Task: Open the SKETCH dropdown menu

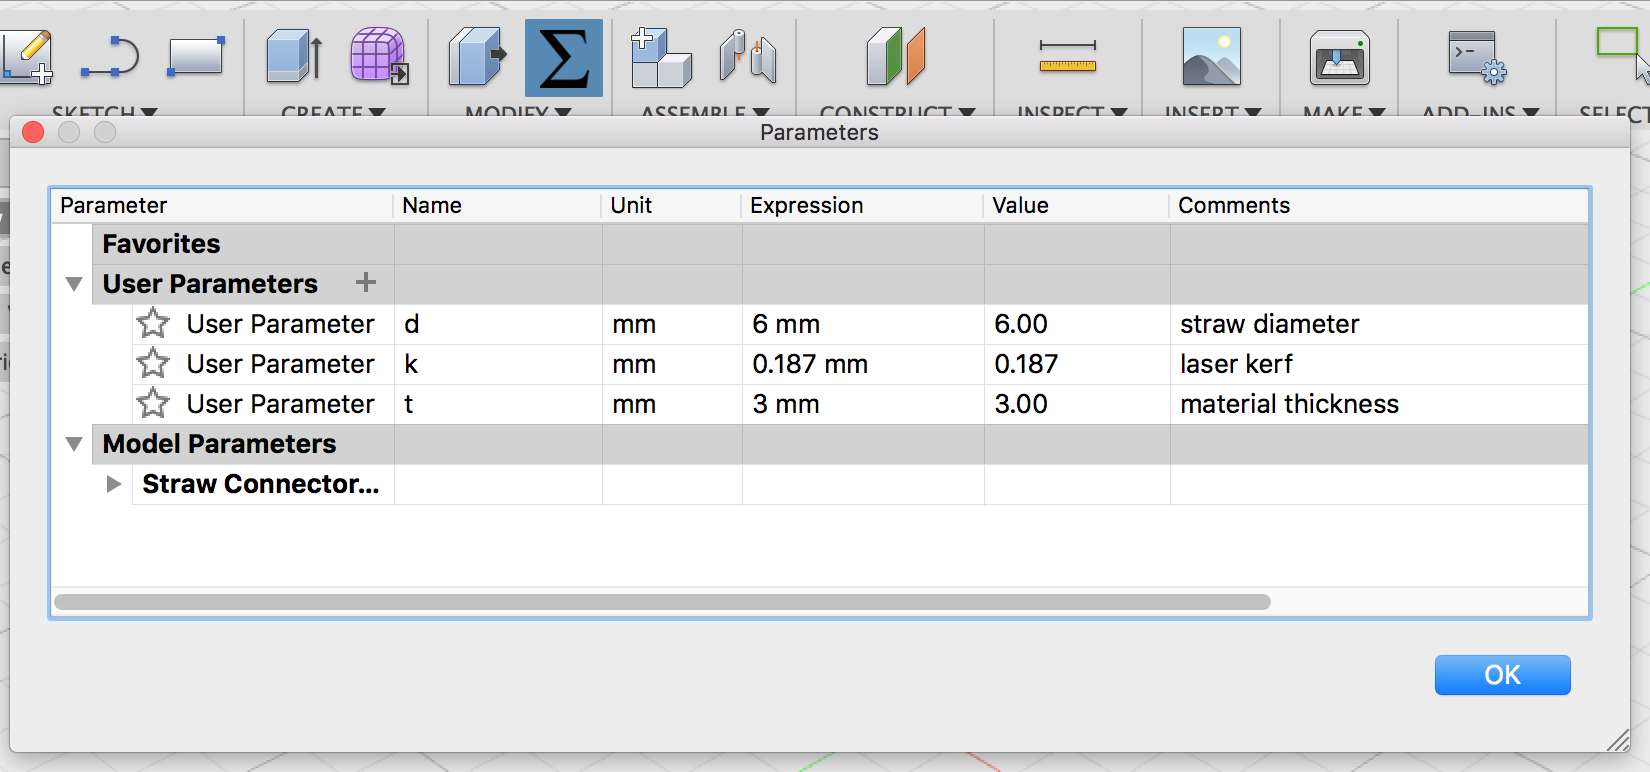Action: [x=105, y=112]
